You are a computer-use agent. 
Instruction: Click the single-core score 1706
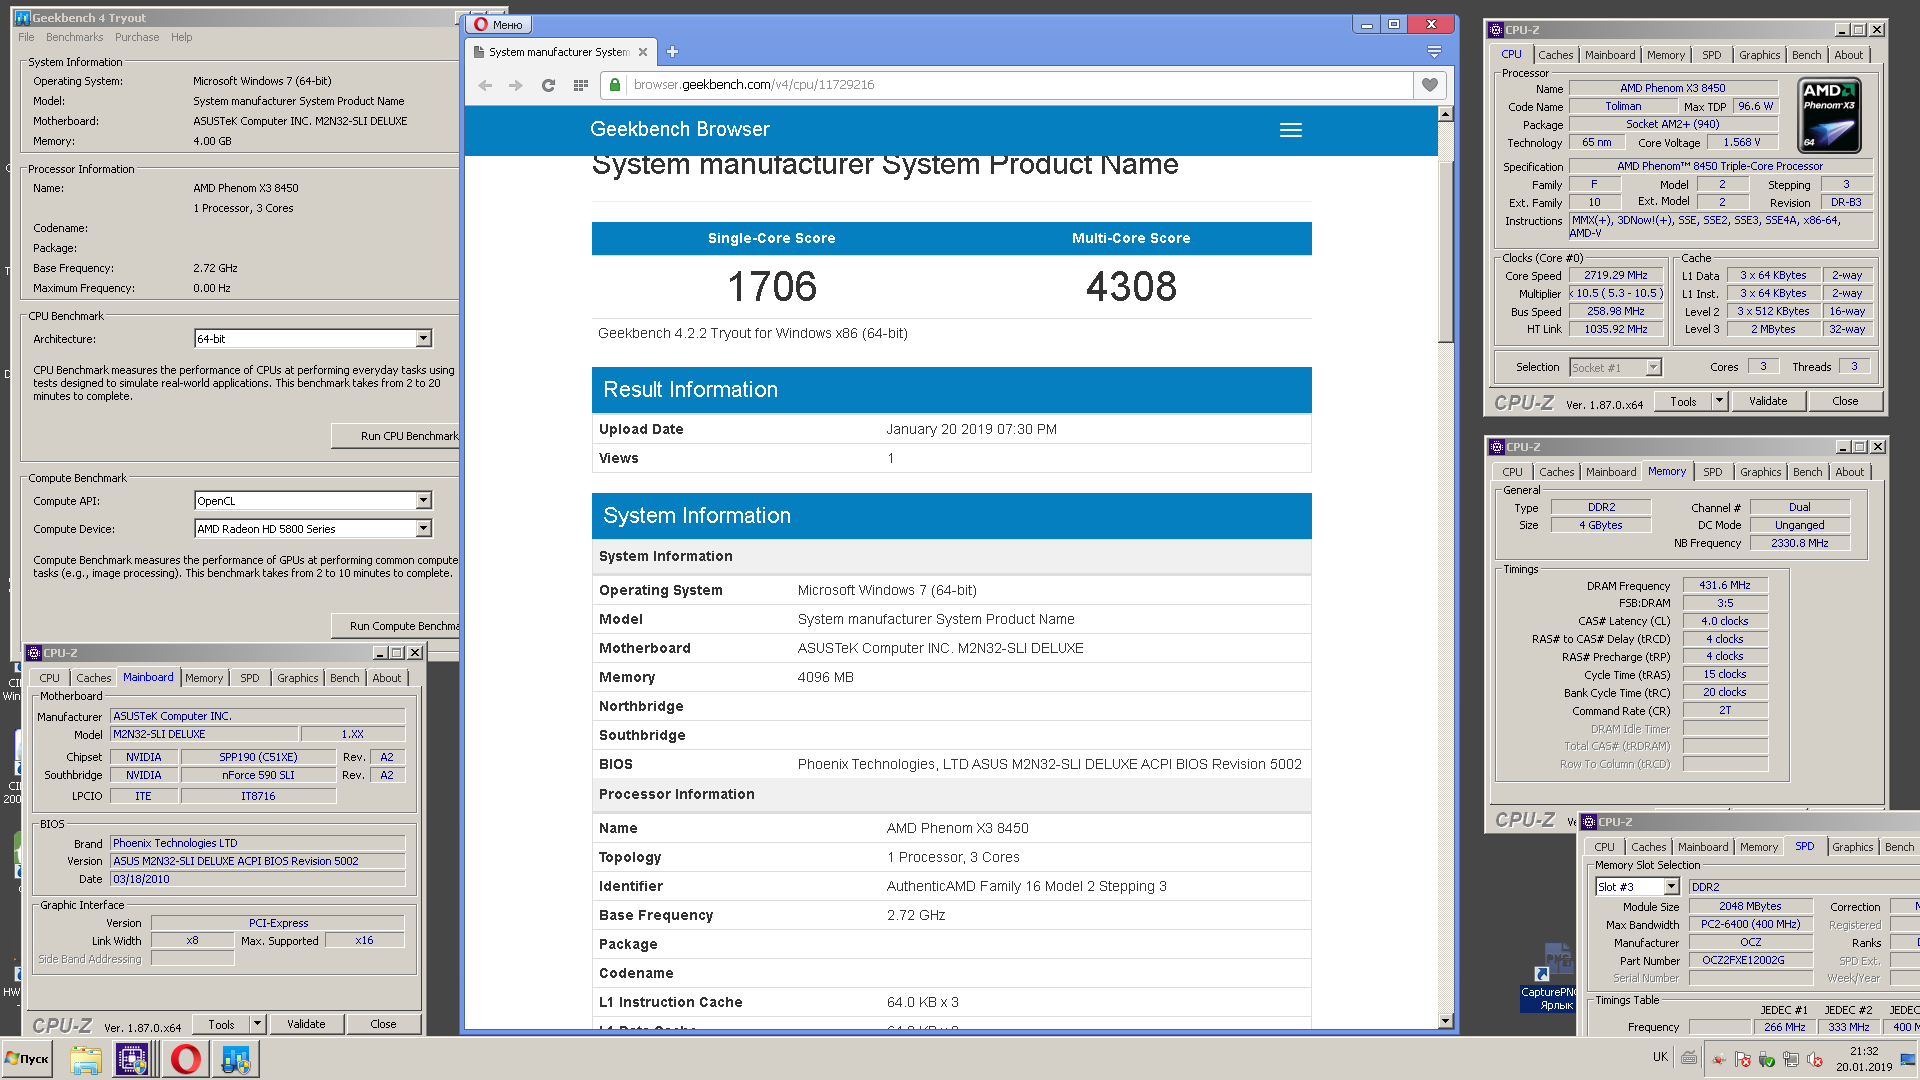coord(772,287)
